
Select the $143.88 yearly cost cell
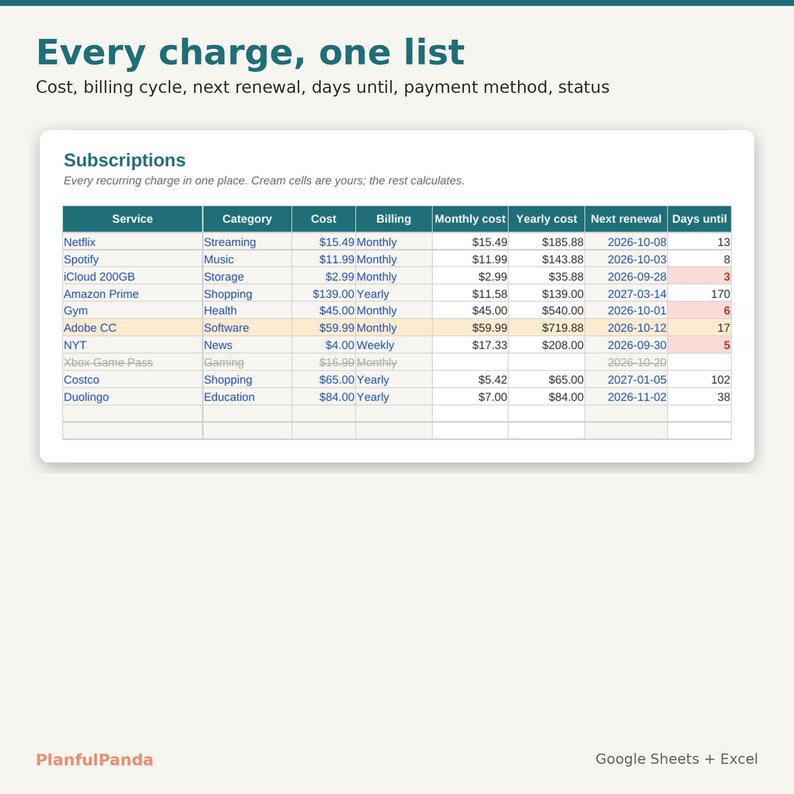[x=547, y=259]
